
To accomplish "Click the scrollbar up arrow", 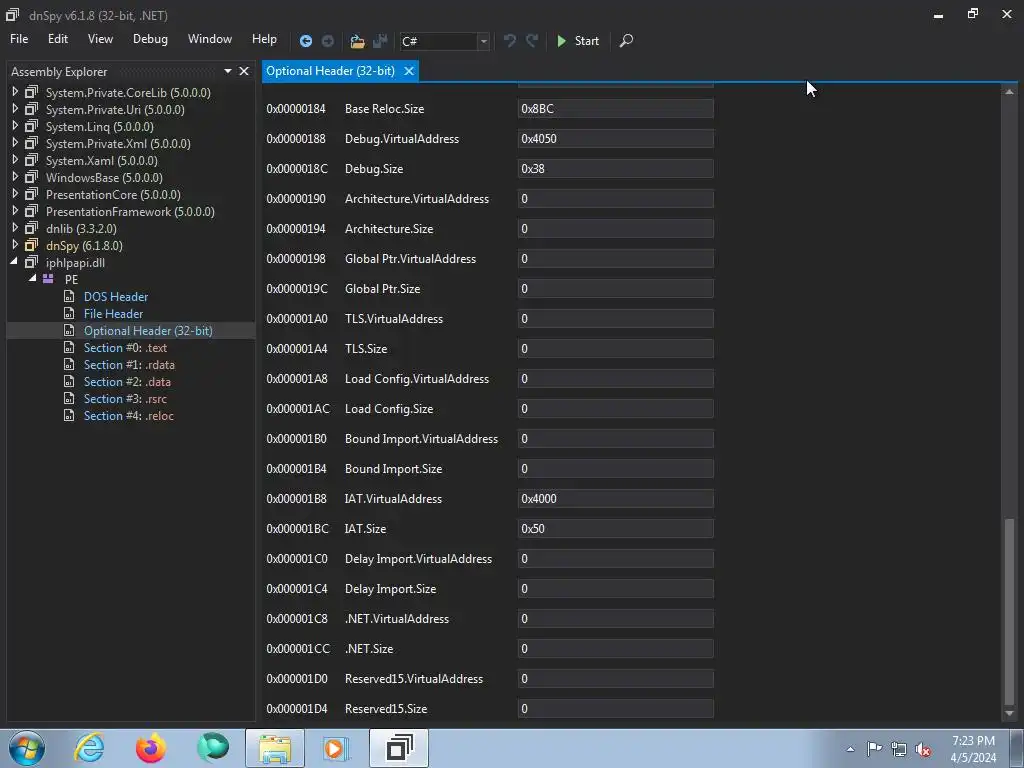I will (x=1010, y=92).
